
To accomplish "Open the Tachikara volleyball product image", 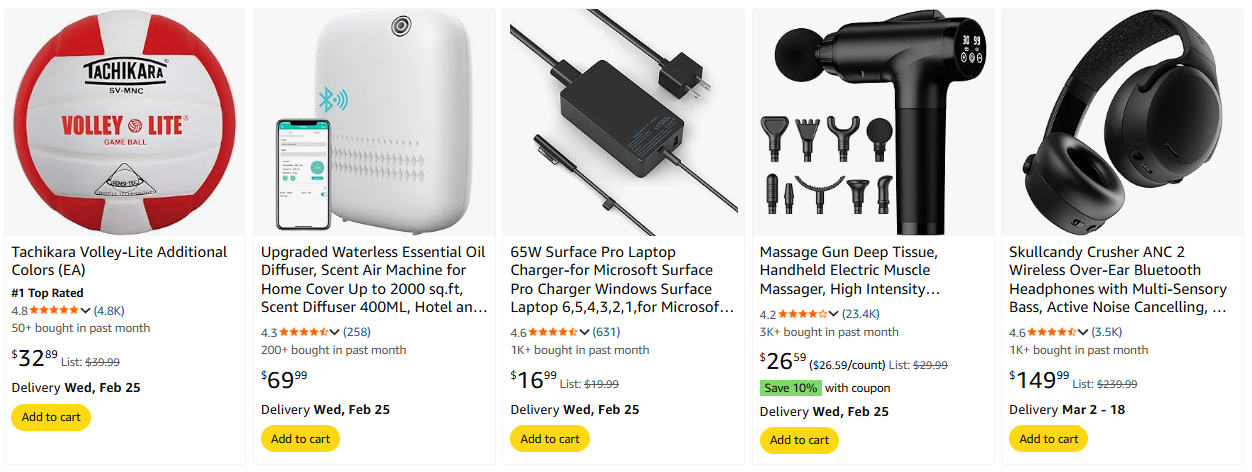I will point(125,122).
